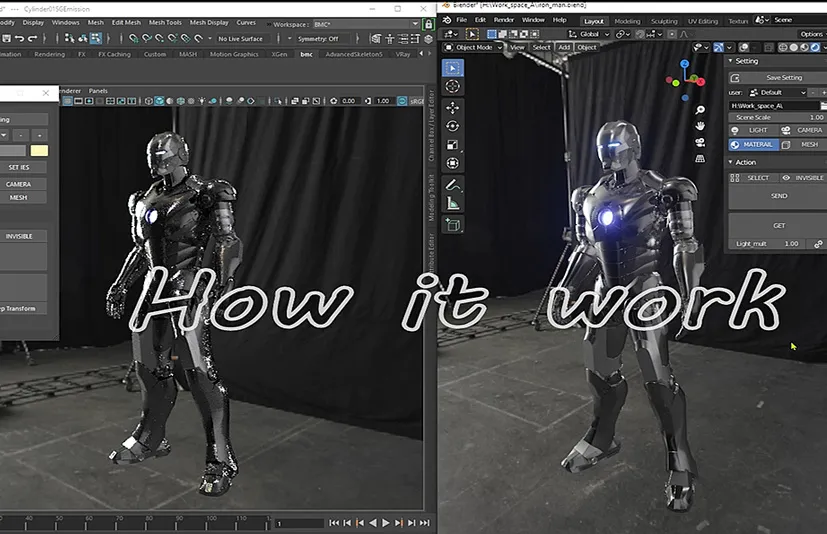
Task: Collapse the Action panel section
Action: (x=731, y=163)
